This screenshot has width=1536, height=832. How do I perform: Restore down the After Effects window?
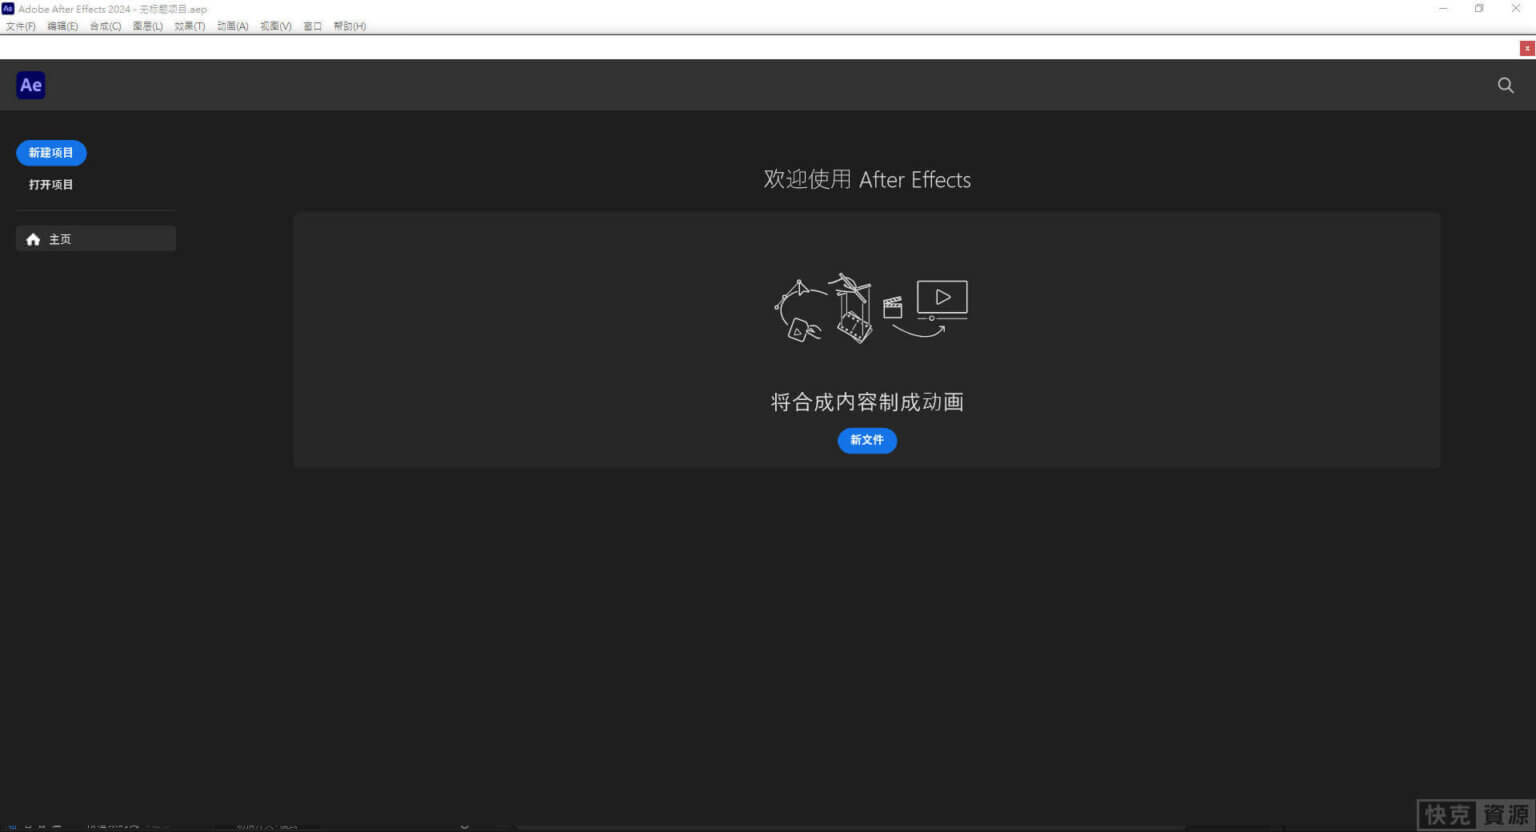pos(1479,8)
